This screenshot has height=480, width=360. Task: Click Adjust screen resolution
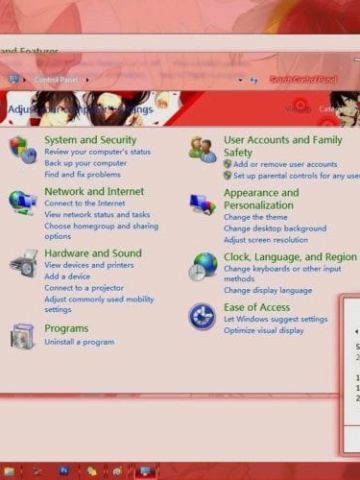(266, 240)
